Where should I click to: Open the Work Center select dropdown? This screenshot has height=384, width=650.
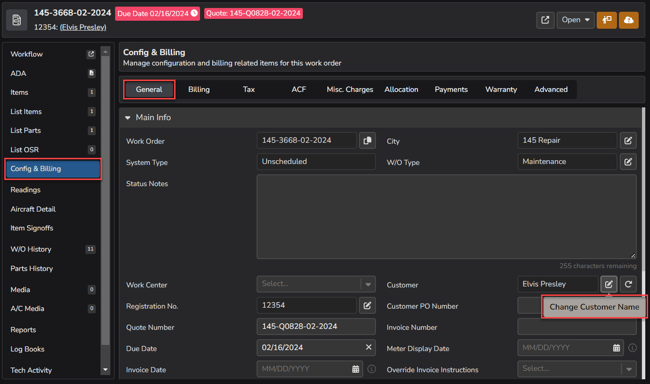(x=316, y=284)
